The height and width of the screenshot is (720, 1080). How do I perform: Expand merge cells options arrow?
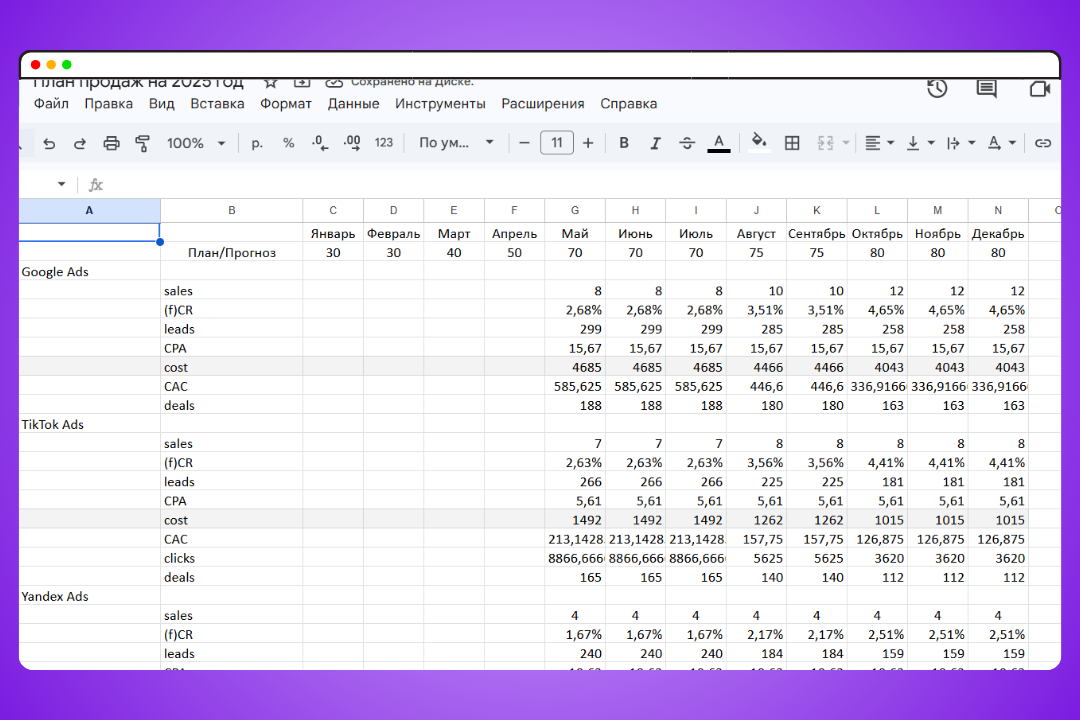point(846,143)
